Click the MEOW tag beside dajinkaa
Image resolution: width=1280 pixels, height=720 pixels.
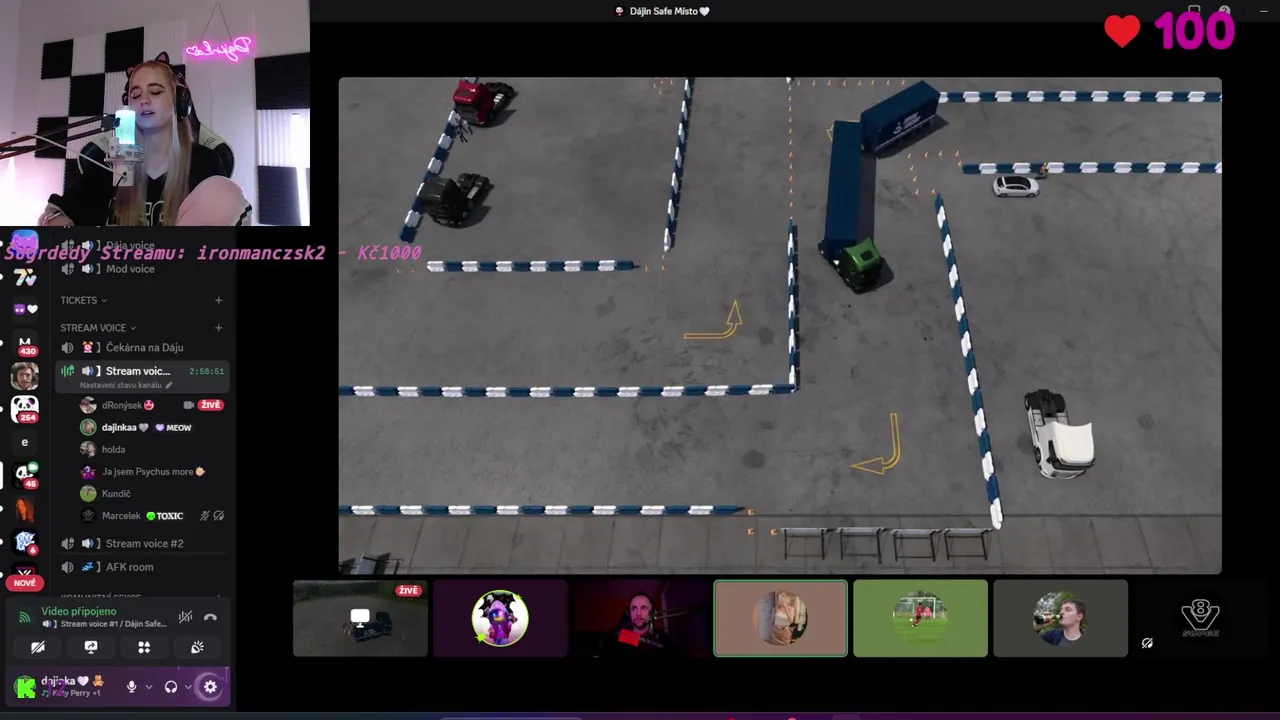tap(173, 427)
